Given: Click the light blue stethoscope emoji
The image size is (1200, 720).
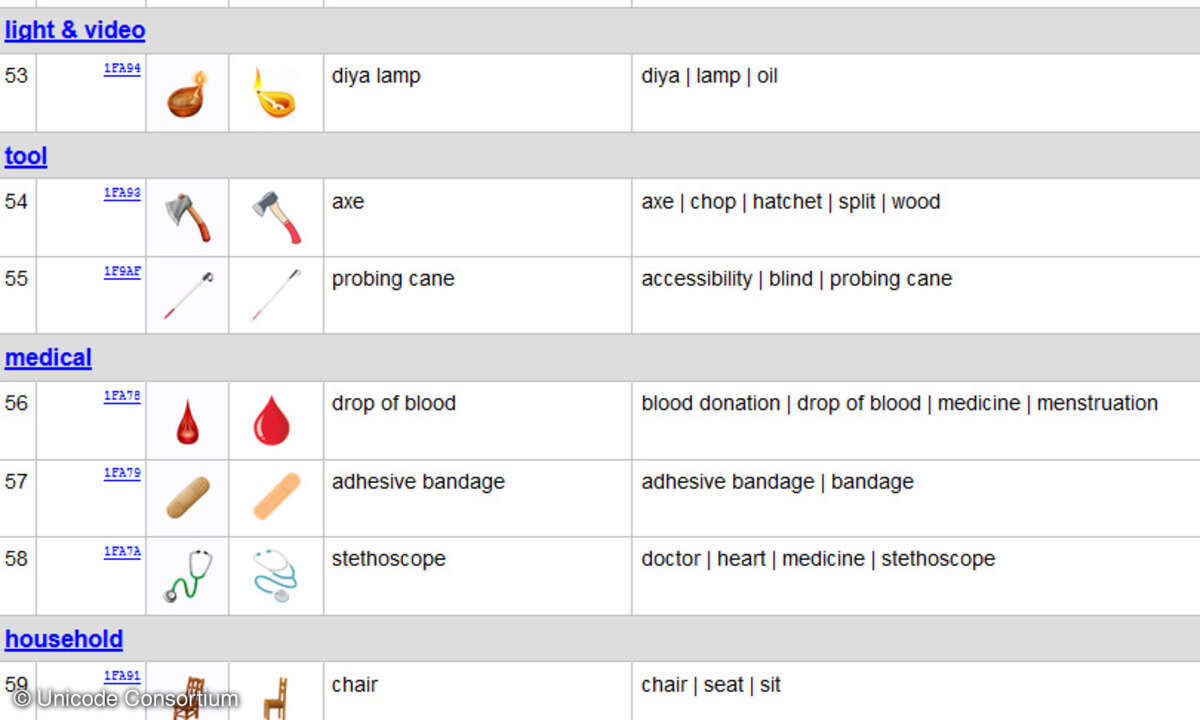Looking at the screenshot, I should (275, 576).
